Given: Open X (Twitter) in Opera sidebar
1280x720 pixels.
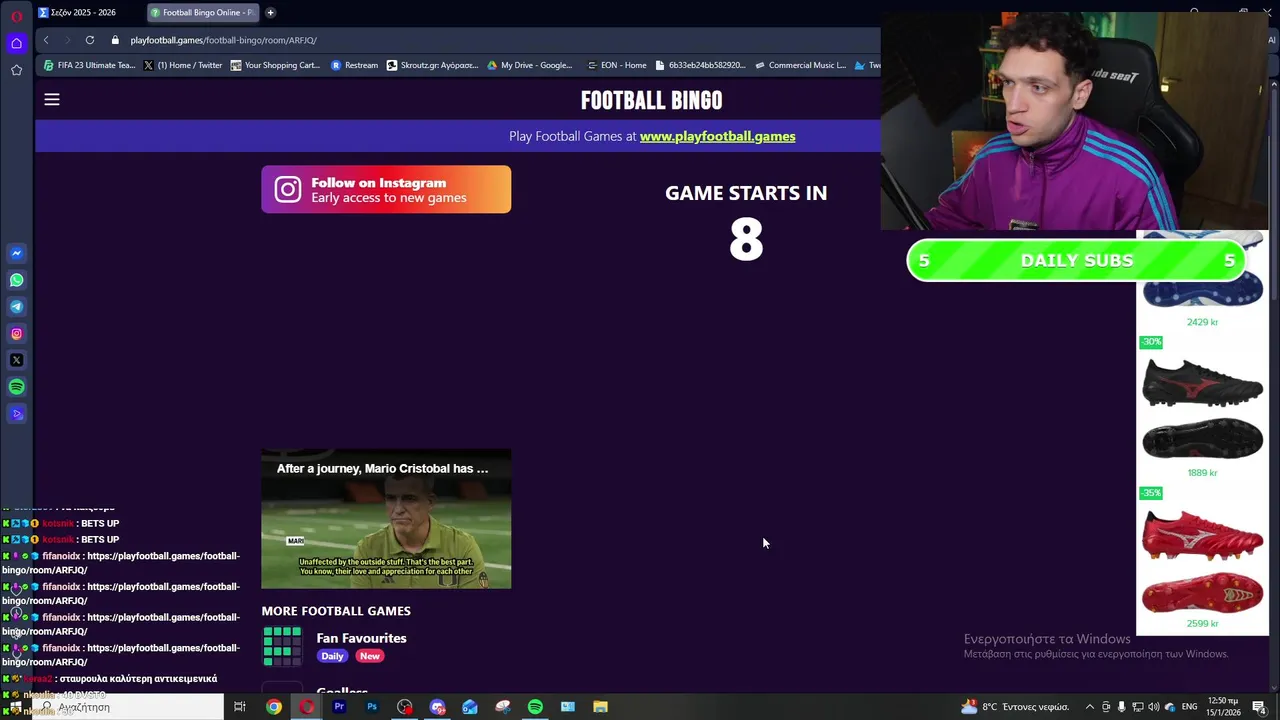Looking at the screenshot, I should (16, 360).
